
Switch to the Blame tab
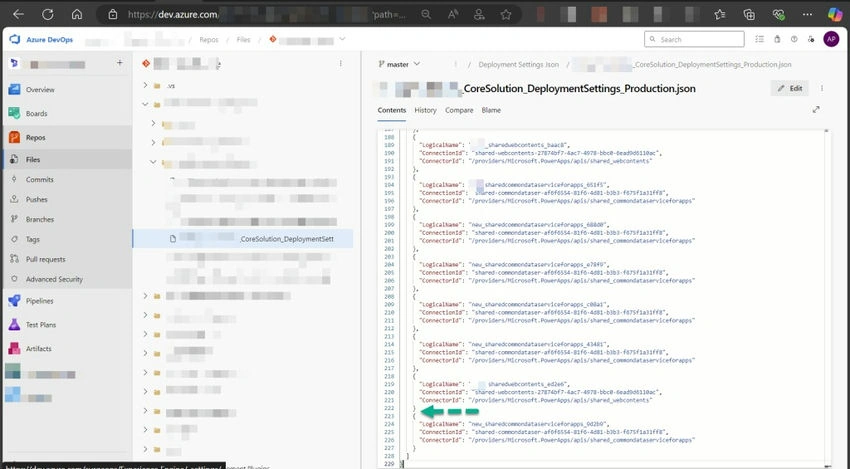tap(491, 110)
